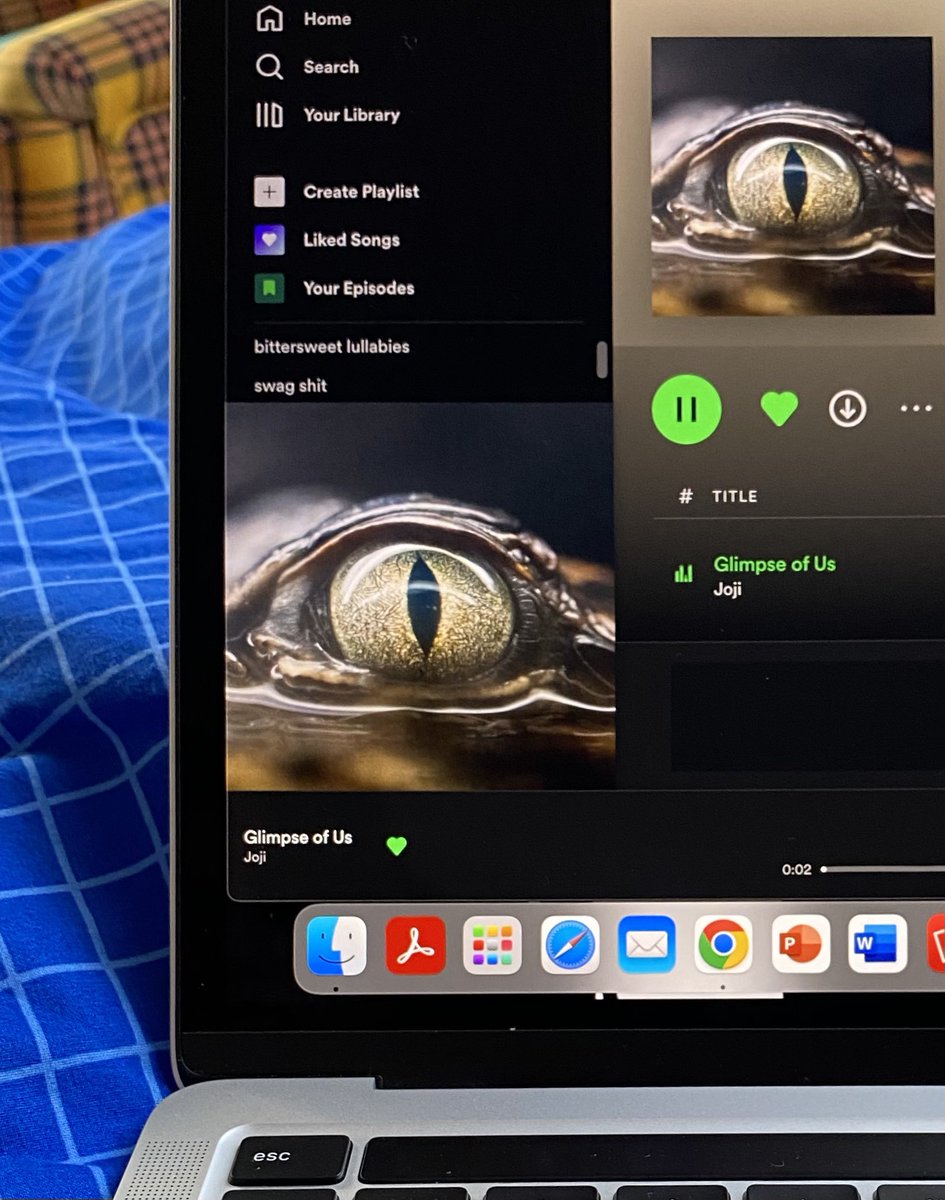Click the playing equalizer icon on track row
945x1200 pixels.
(x=684, y=573)
